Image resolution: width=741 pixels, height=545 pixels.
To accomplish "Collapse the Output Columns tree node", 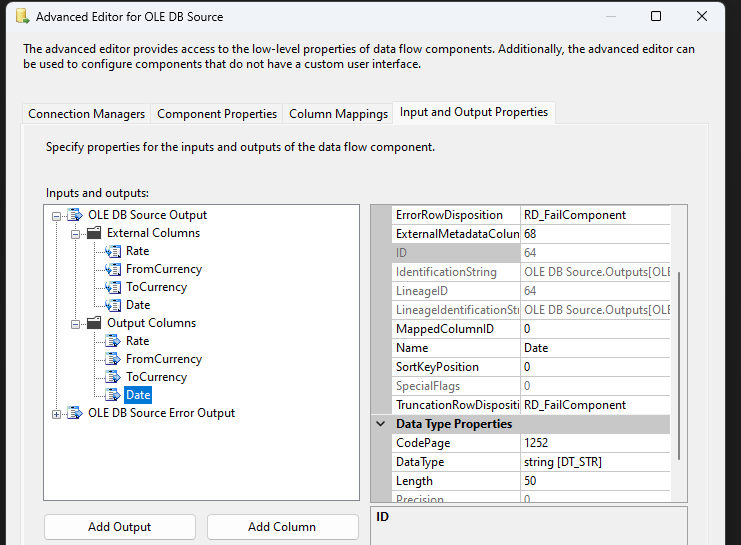I will point(76,323).
